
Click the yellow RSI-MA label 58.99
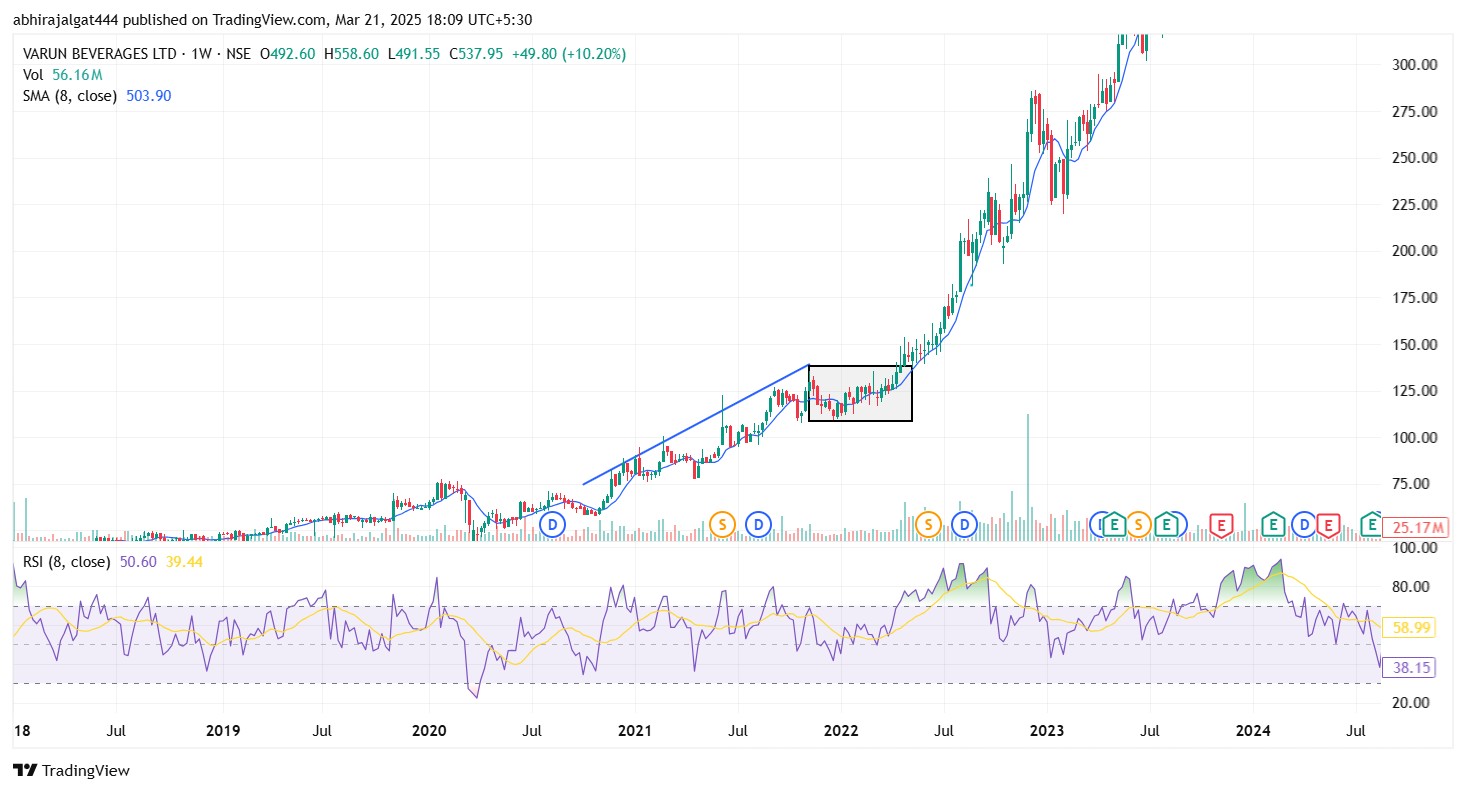(x=1408, y=628)
